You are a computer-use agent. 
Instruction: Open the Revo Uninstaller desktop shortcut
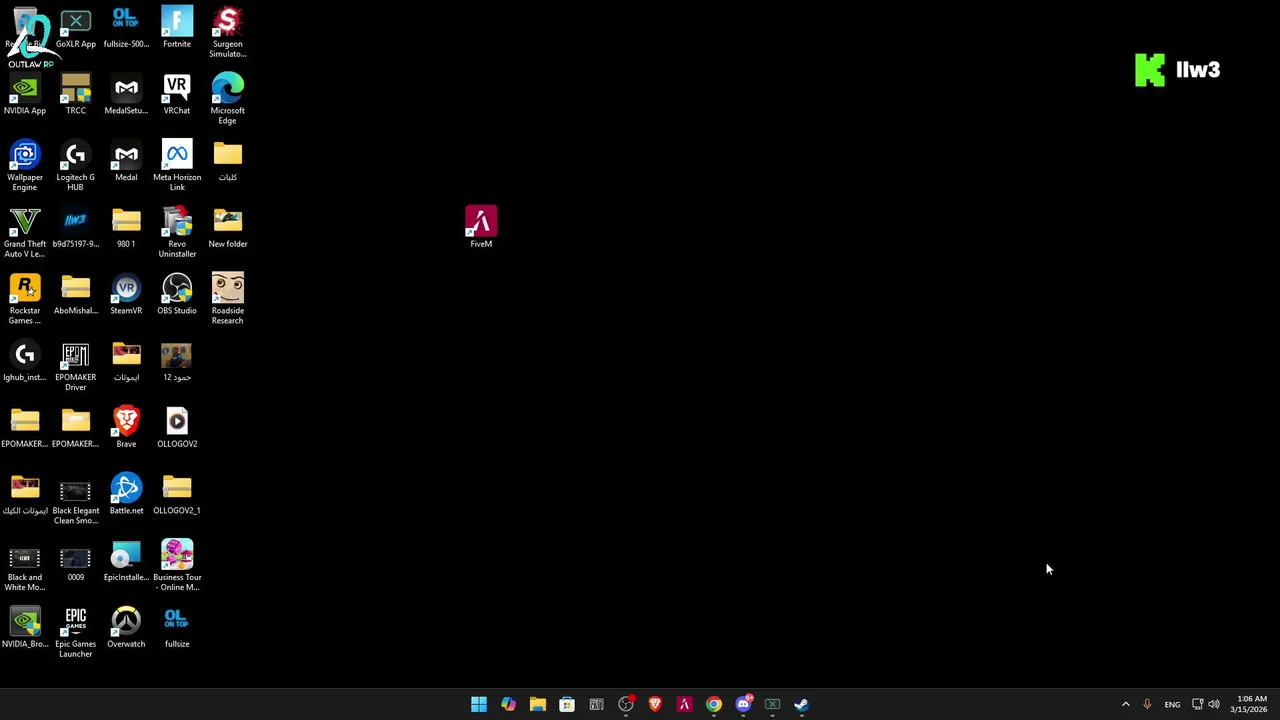[177, 233]
